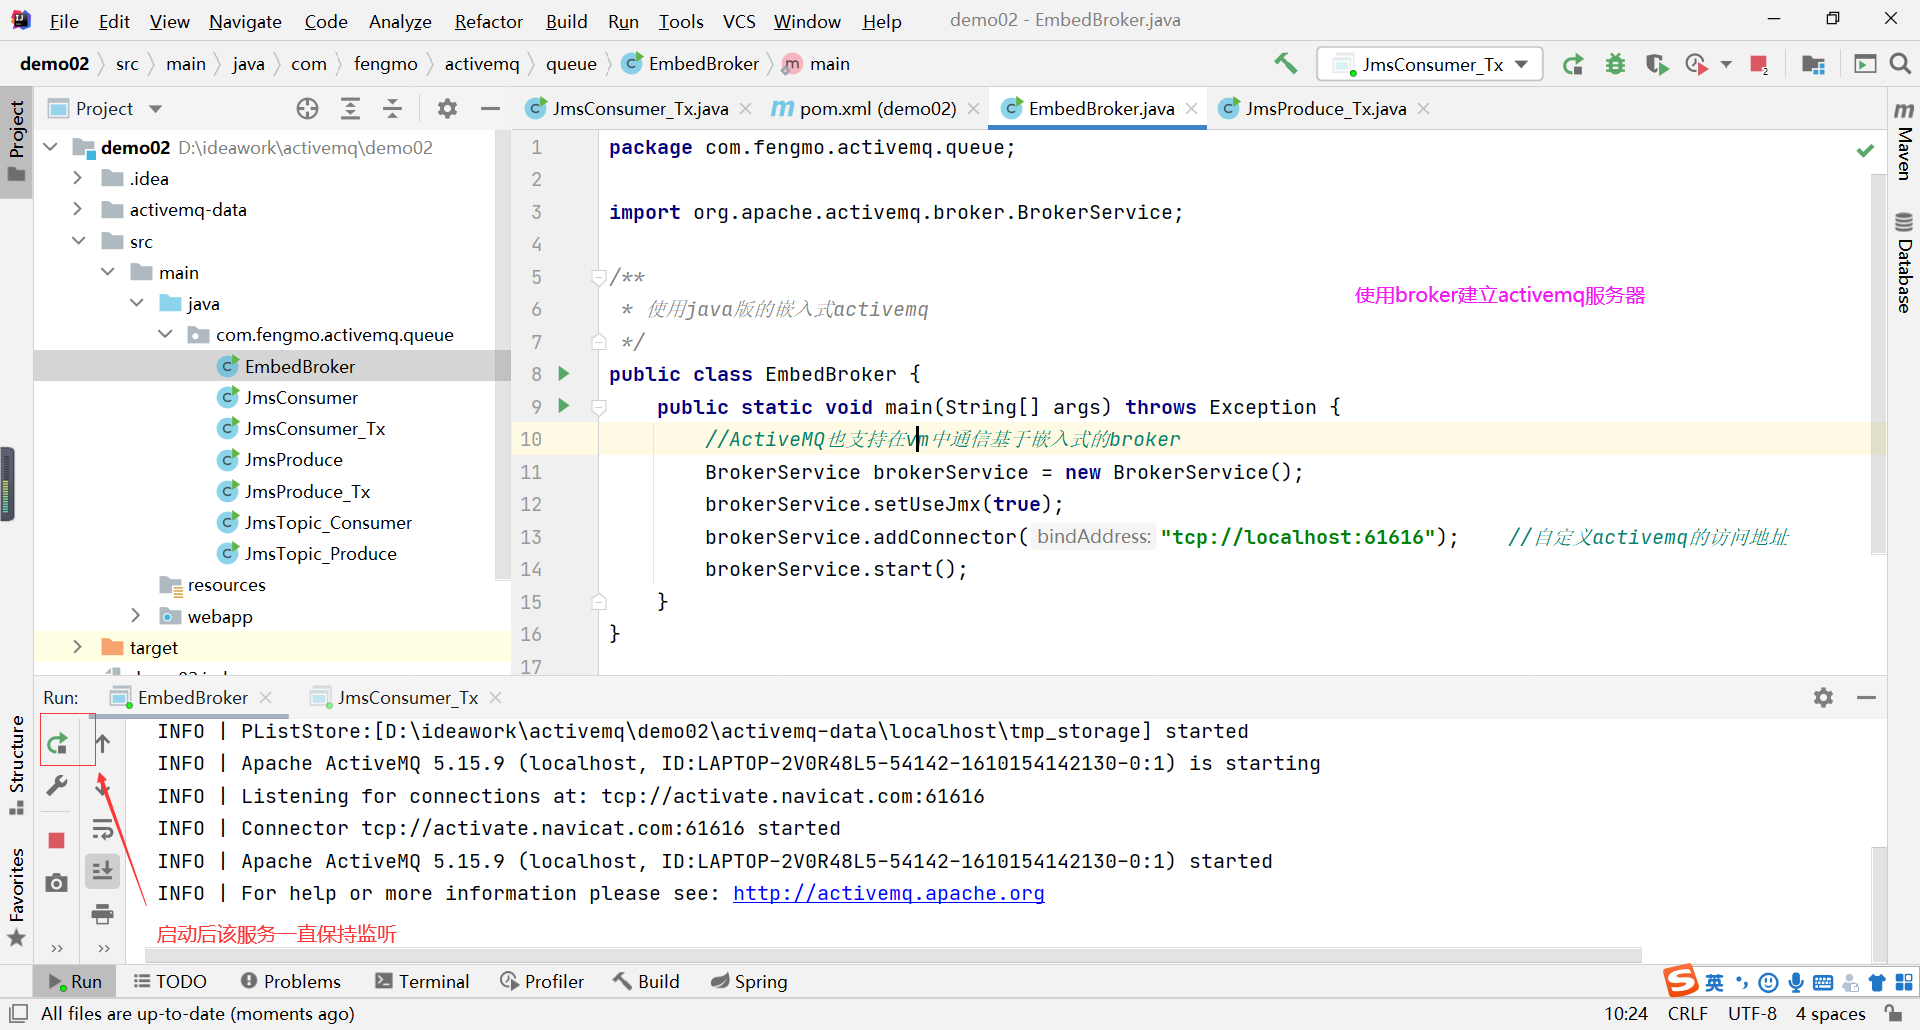Toggle read-only lock in status bar

(1894, 1013)
